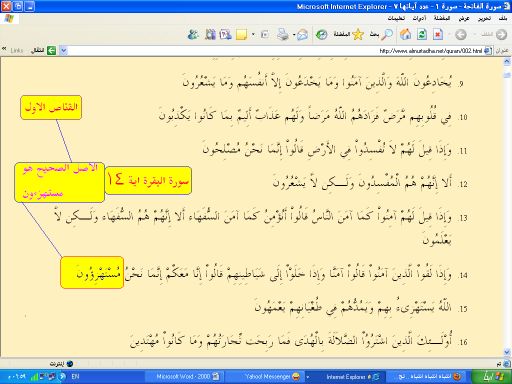The width and height of the screenshot is (512, 384).
Task: Open the Research books toolbar icon
Action: [210, 34]
